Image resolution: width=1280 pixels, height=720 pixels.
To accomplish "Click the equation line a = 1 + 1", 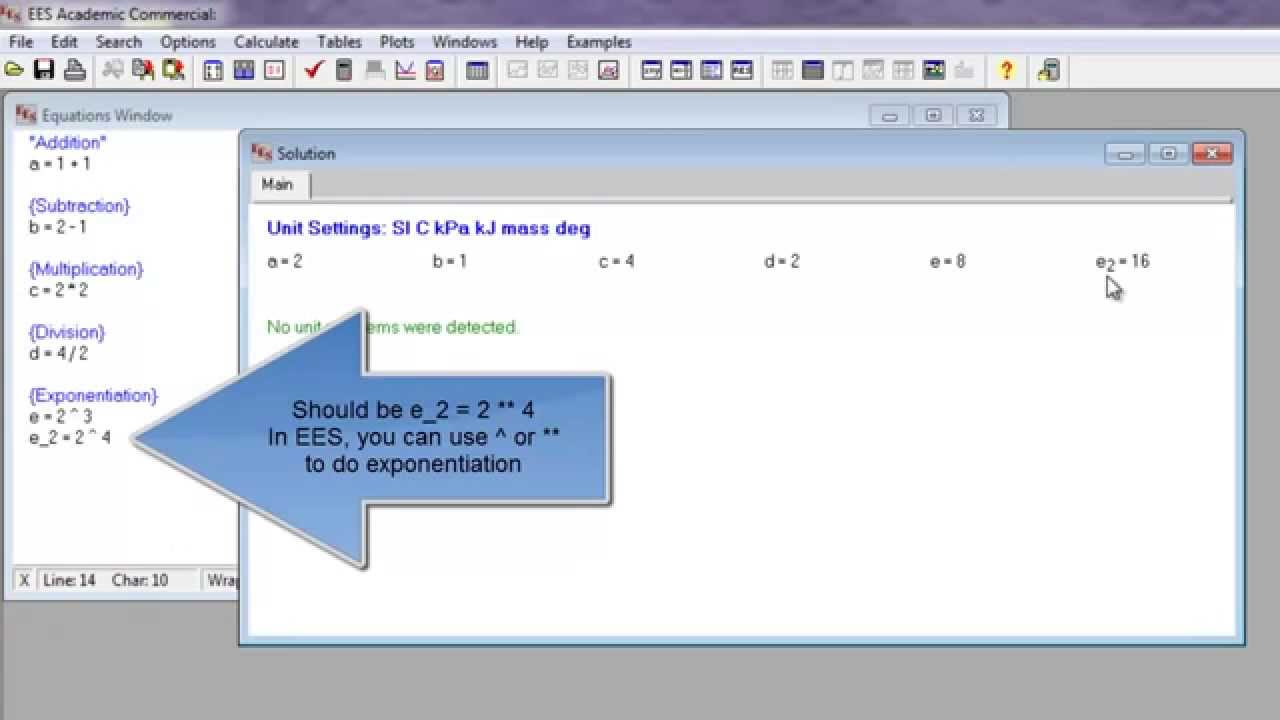I will 60,164.
